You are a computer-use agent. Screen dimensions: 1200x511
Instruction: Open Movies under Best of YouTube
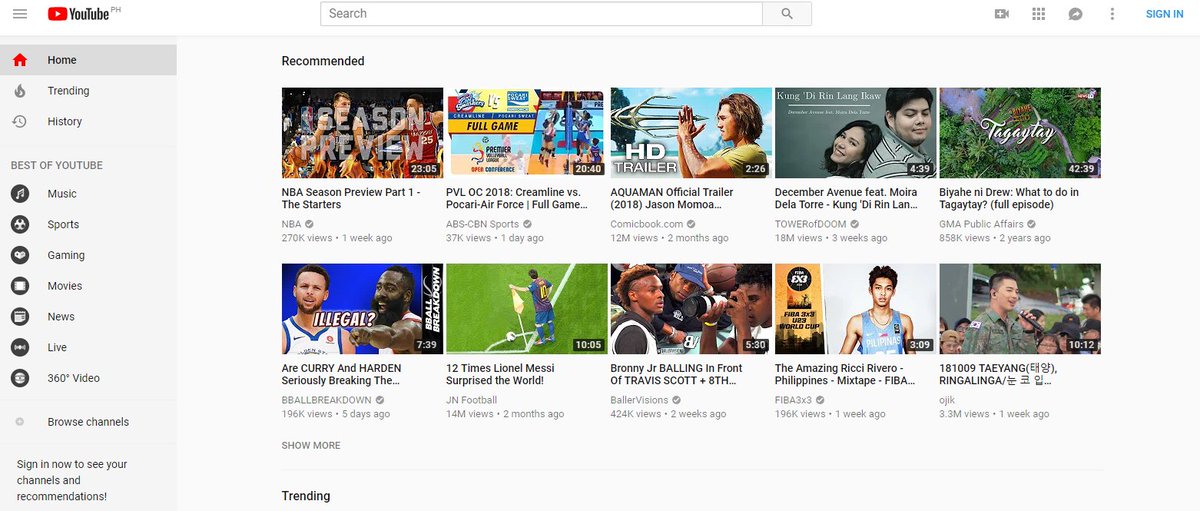point(88,286)
